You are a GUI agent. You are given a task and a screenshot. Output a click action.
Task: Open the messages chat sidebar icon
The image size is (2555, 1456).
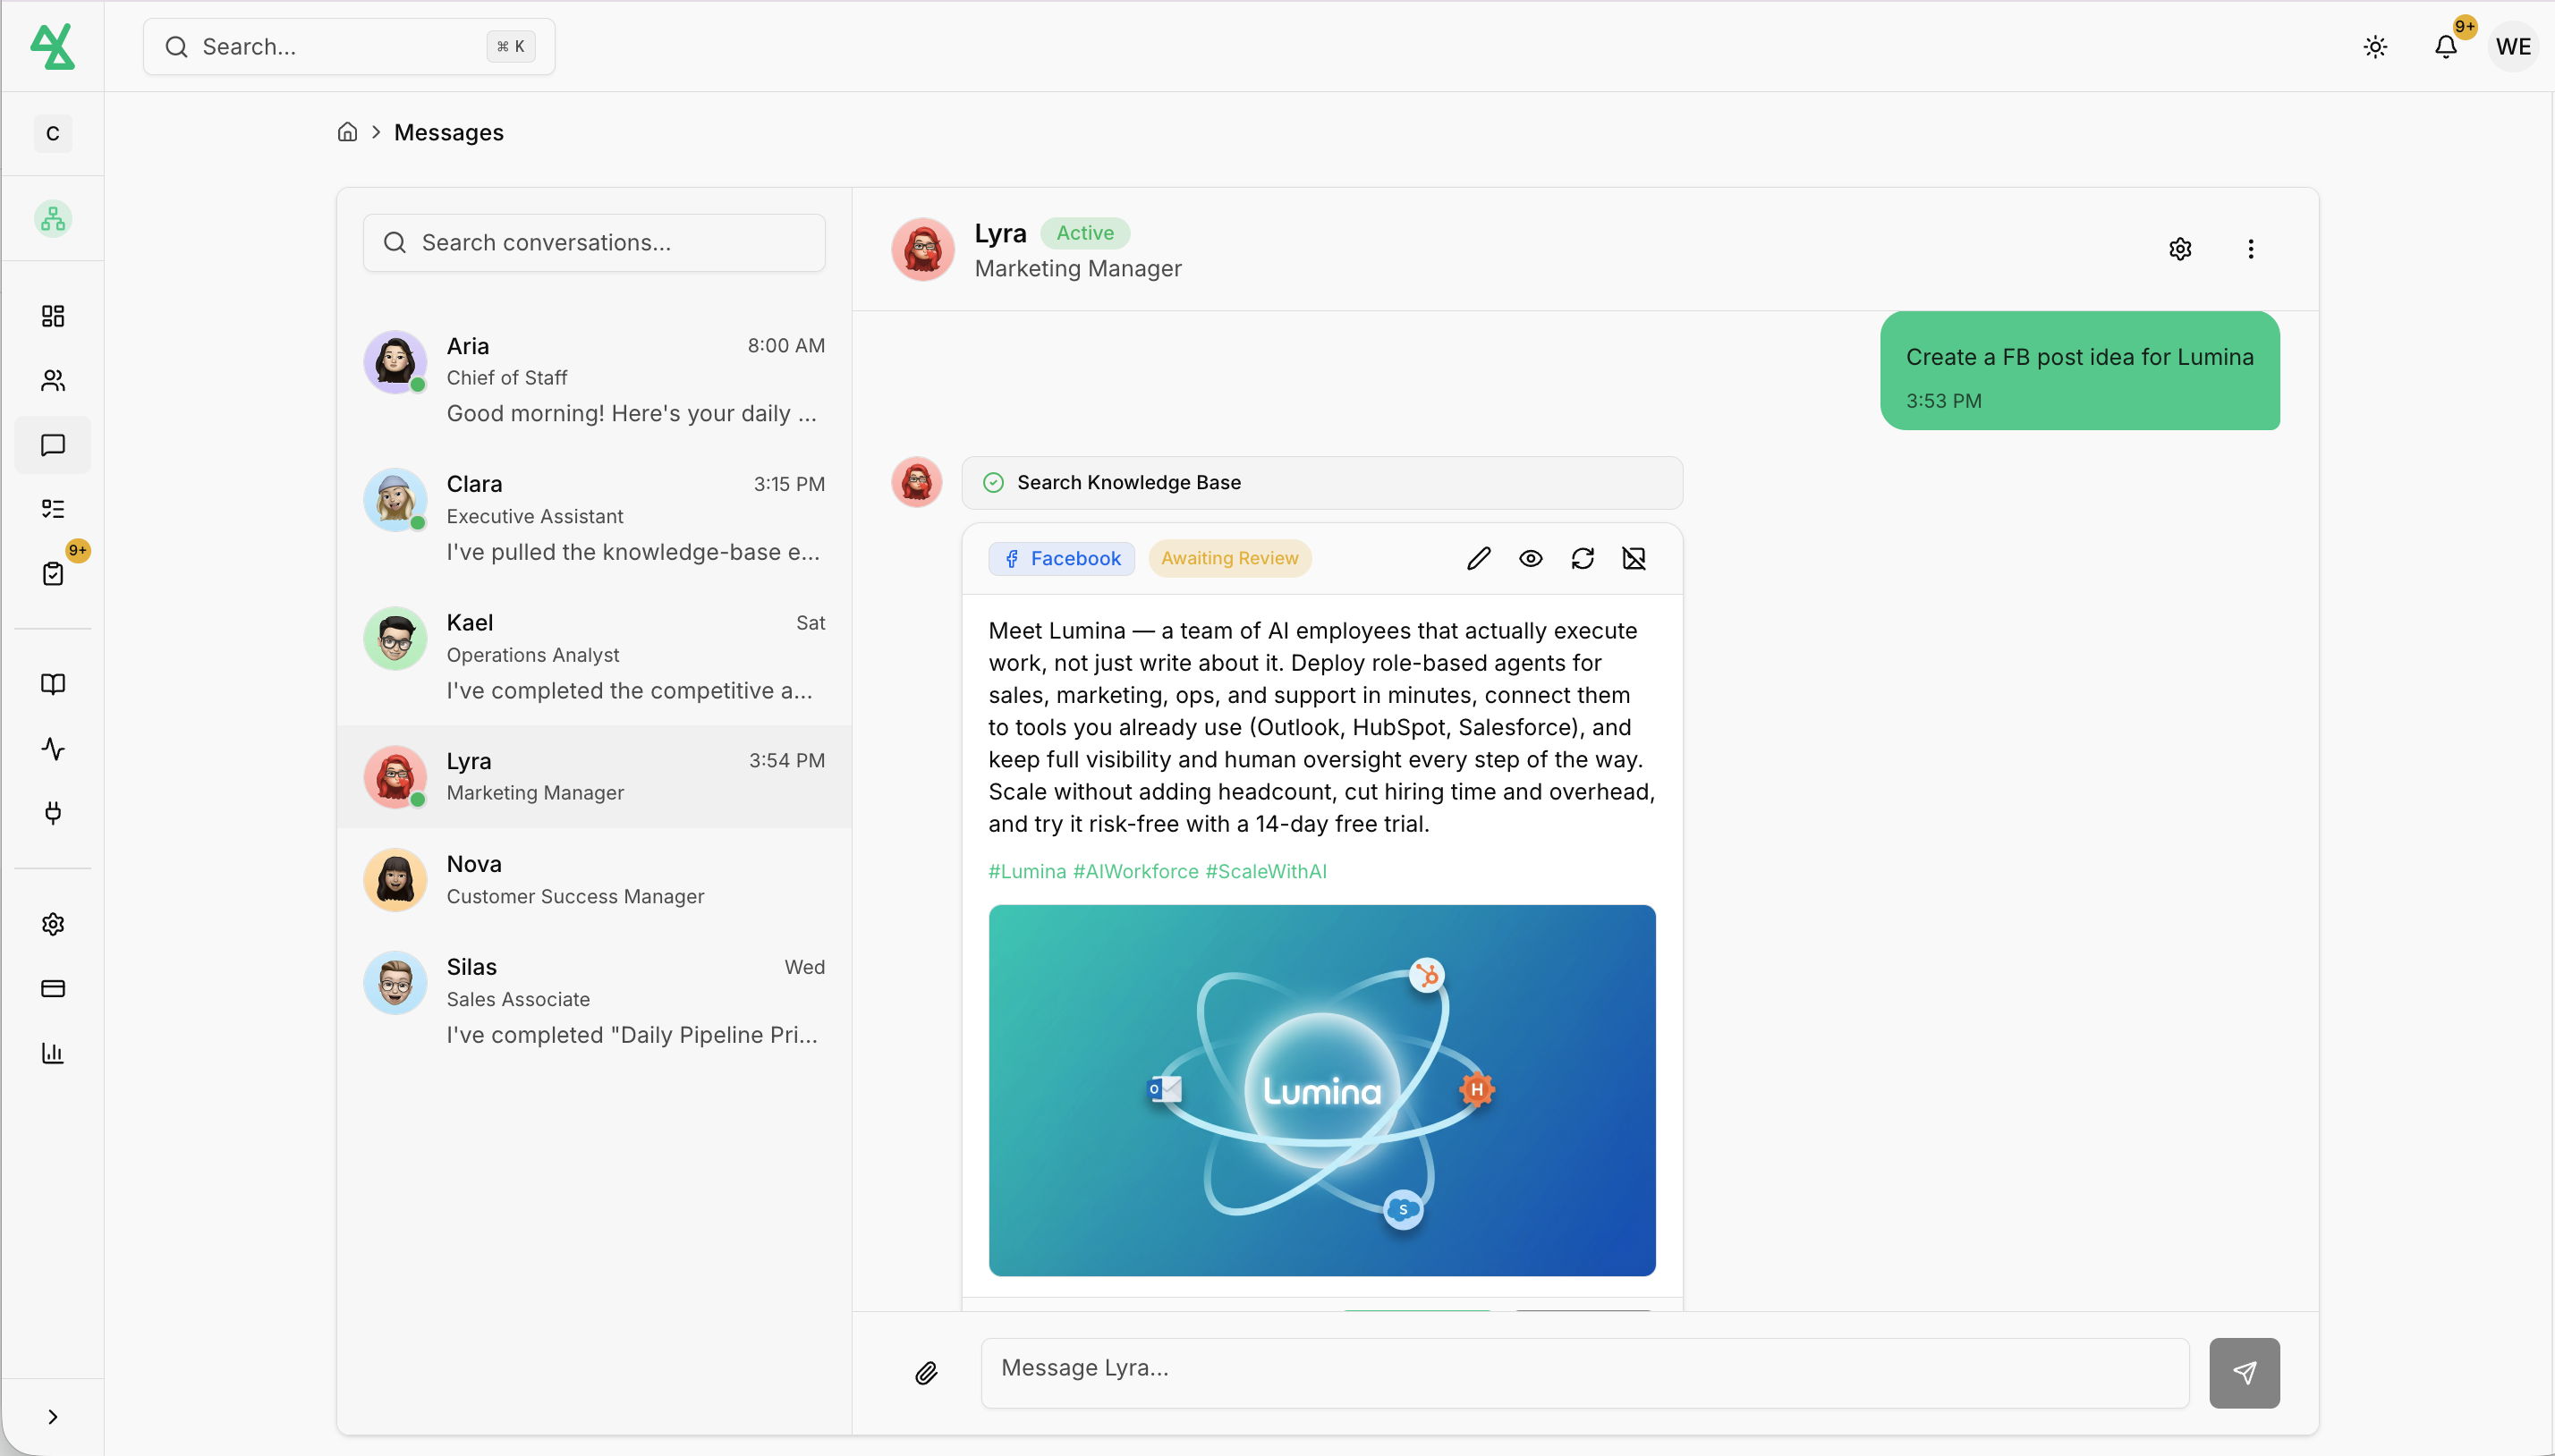coord(53,445)
